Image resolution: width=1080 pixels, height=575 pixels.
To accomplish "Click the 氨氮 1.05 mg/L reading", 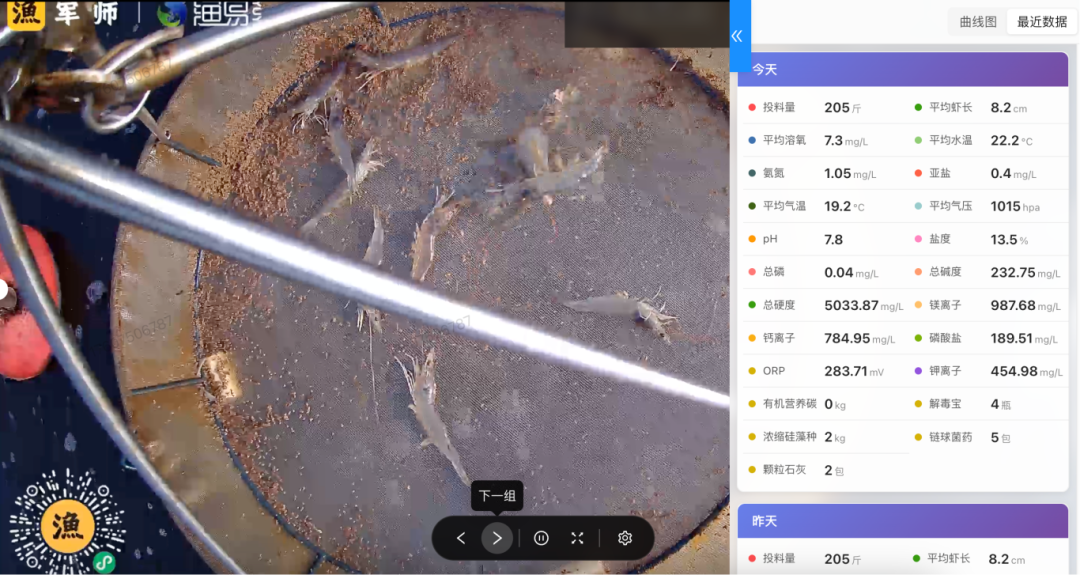I will [849, 174].
